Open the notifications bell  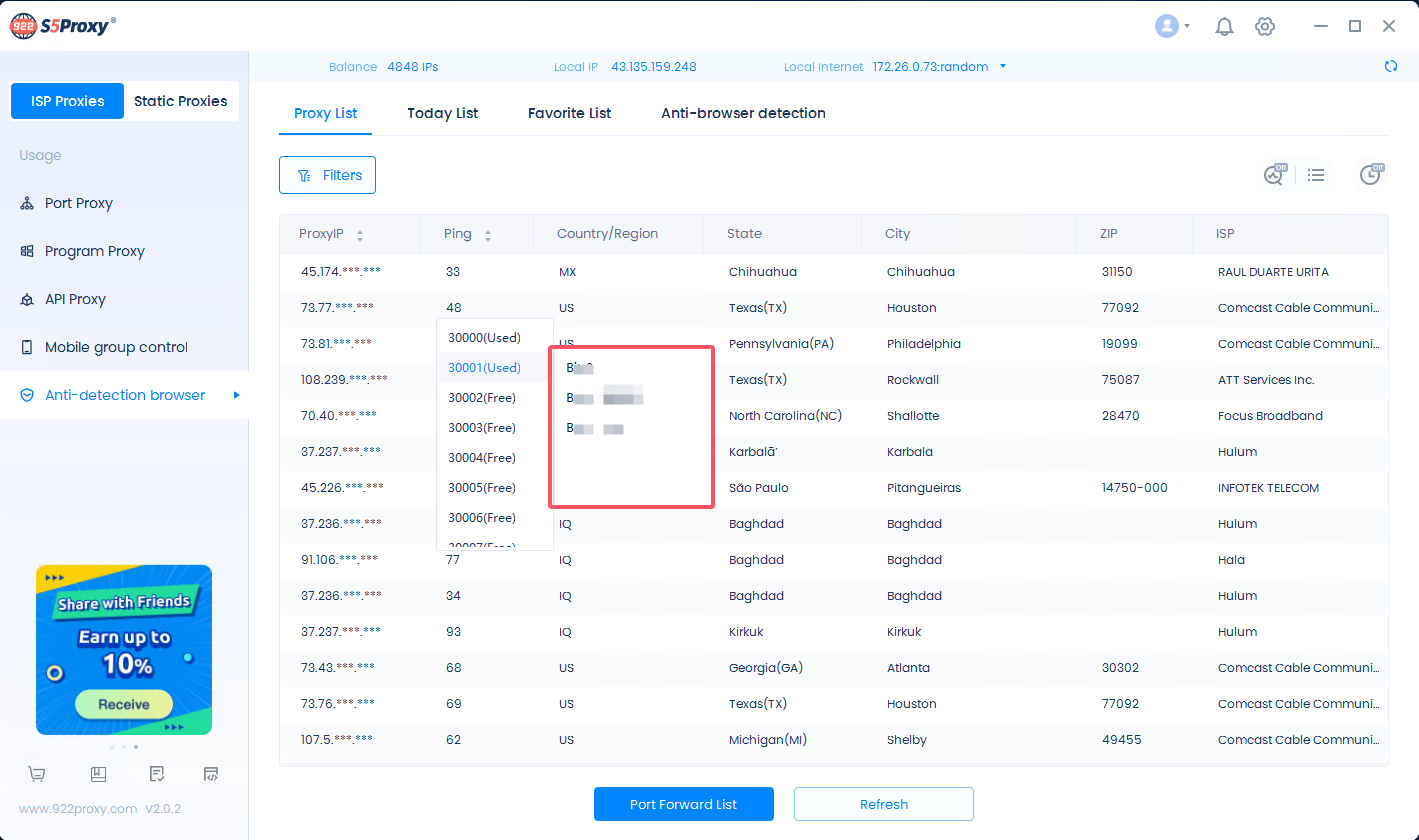pyautogui.click(x=1224, y=27)
